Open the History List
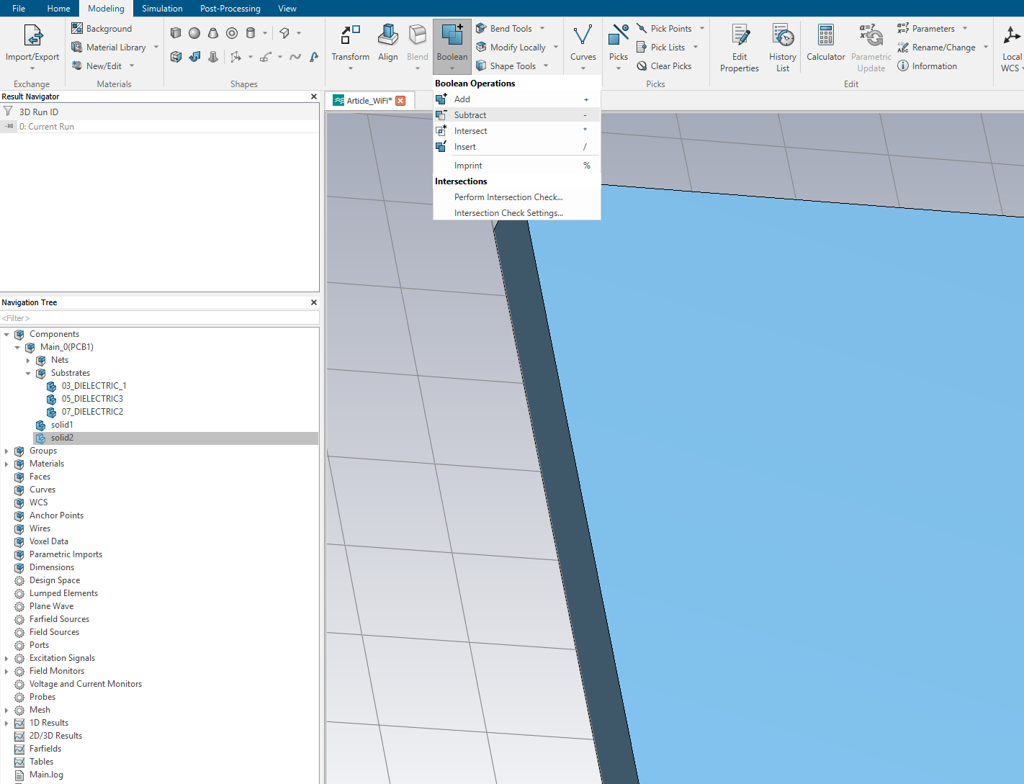The width and height of the screenshot is (1024, 784). [782, 47]
